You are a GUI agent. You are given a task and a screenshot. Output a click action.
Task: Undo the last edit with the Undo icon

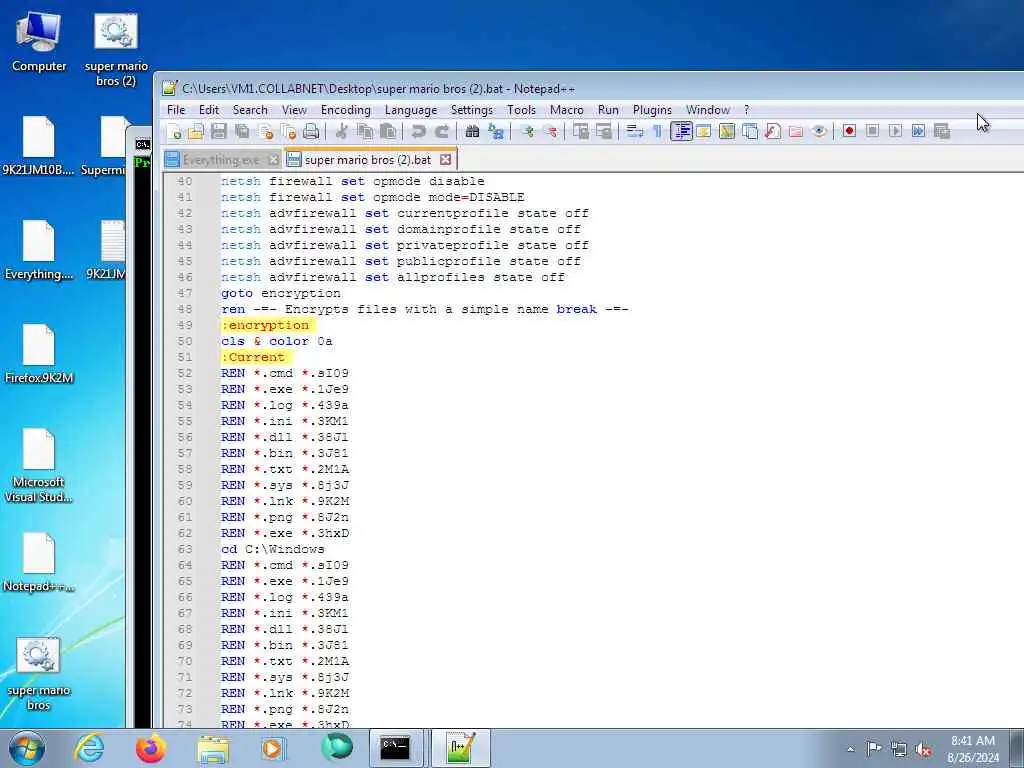tap(419, 131)
